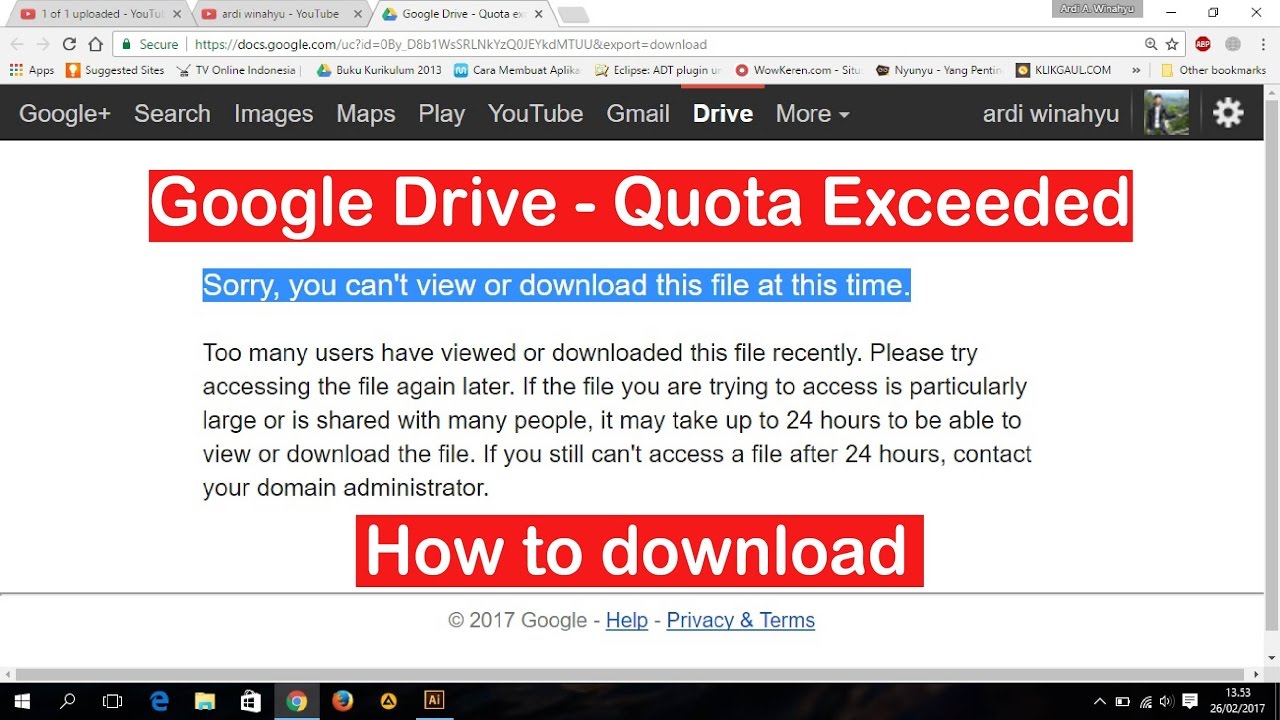1280x720 pixels.
Task: Show hidden system tray icons
Action: (1100, 701)
